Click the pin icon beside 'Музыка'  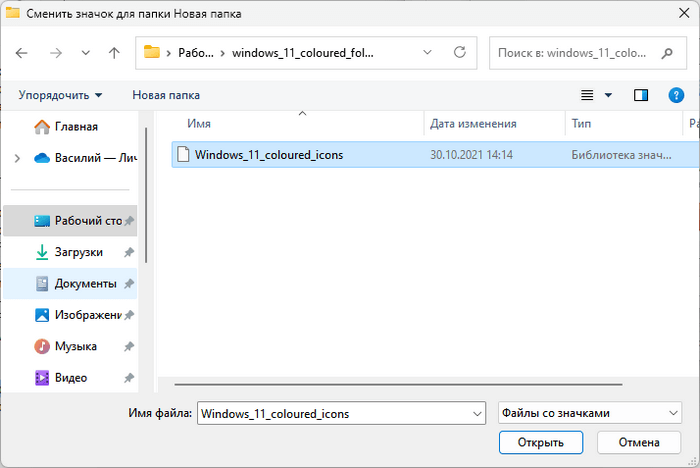click(x=129, y=347)
